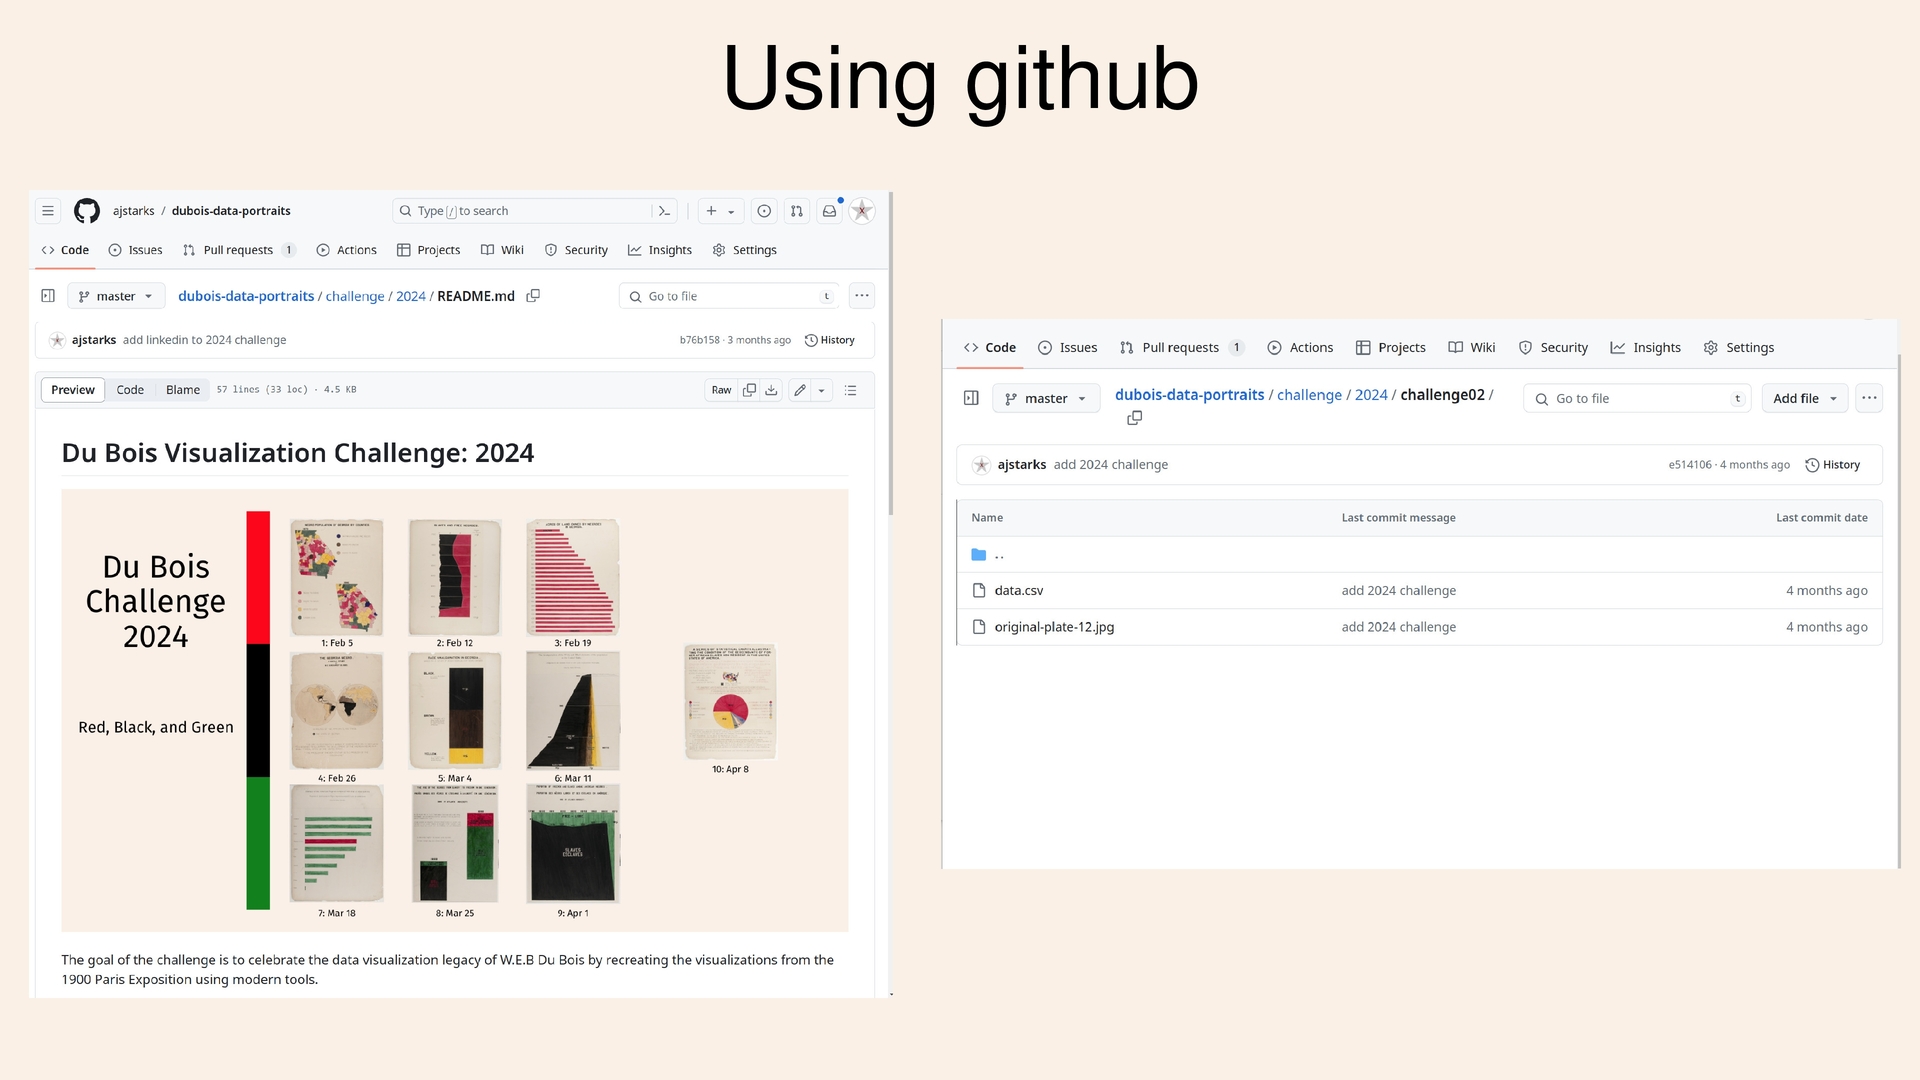Click the '1: Feb 5' plate thumbnail
Viewport: 1920px width, 1080px height.
(337, 578)
